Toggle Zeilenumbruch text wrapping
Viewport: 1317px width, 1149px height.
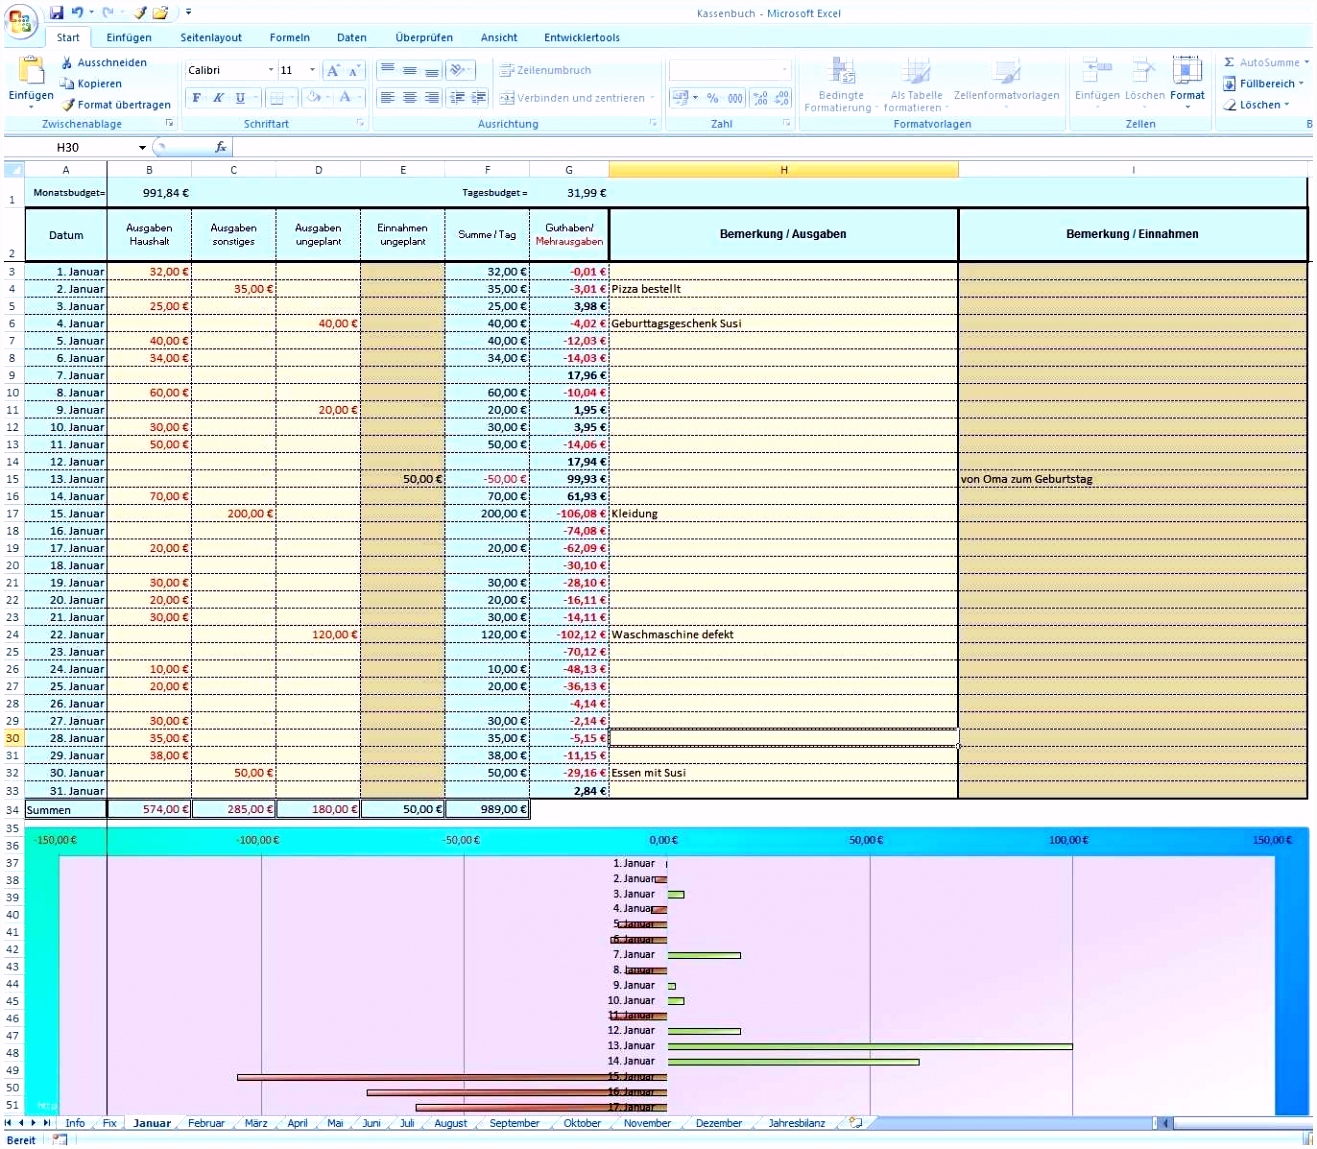pyautogui.click(x=545, y=70)
